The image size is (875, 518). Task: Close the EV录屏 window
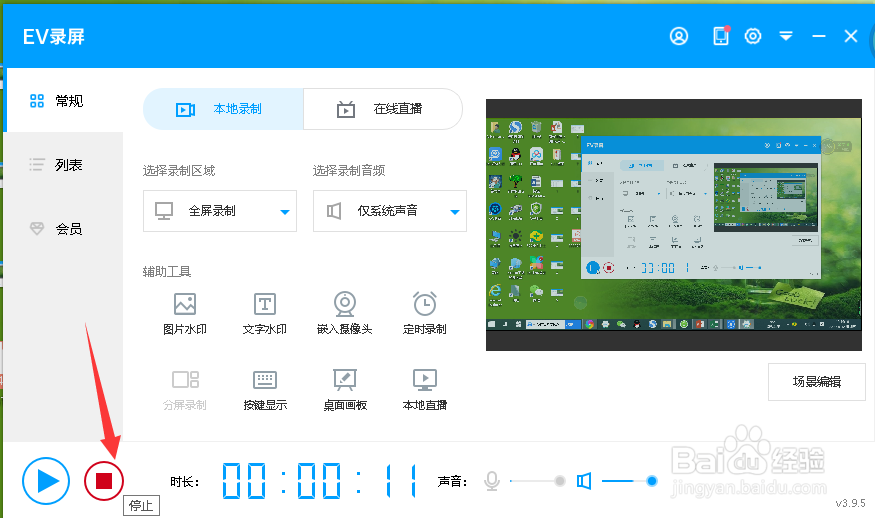pyautogui.click(x=850, y=36)
